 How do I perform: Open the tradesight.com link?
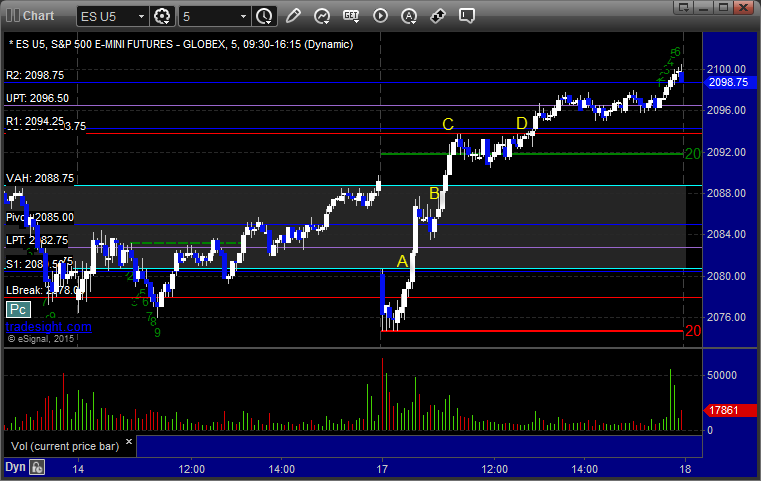pyautogui.click(x=49, y=327)
